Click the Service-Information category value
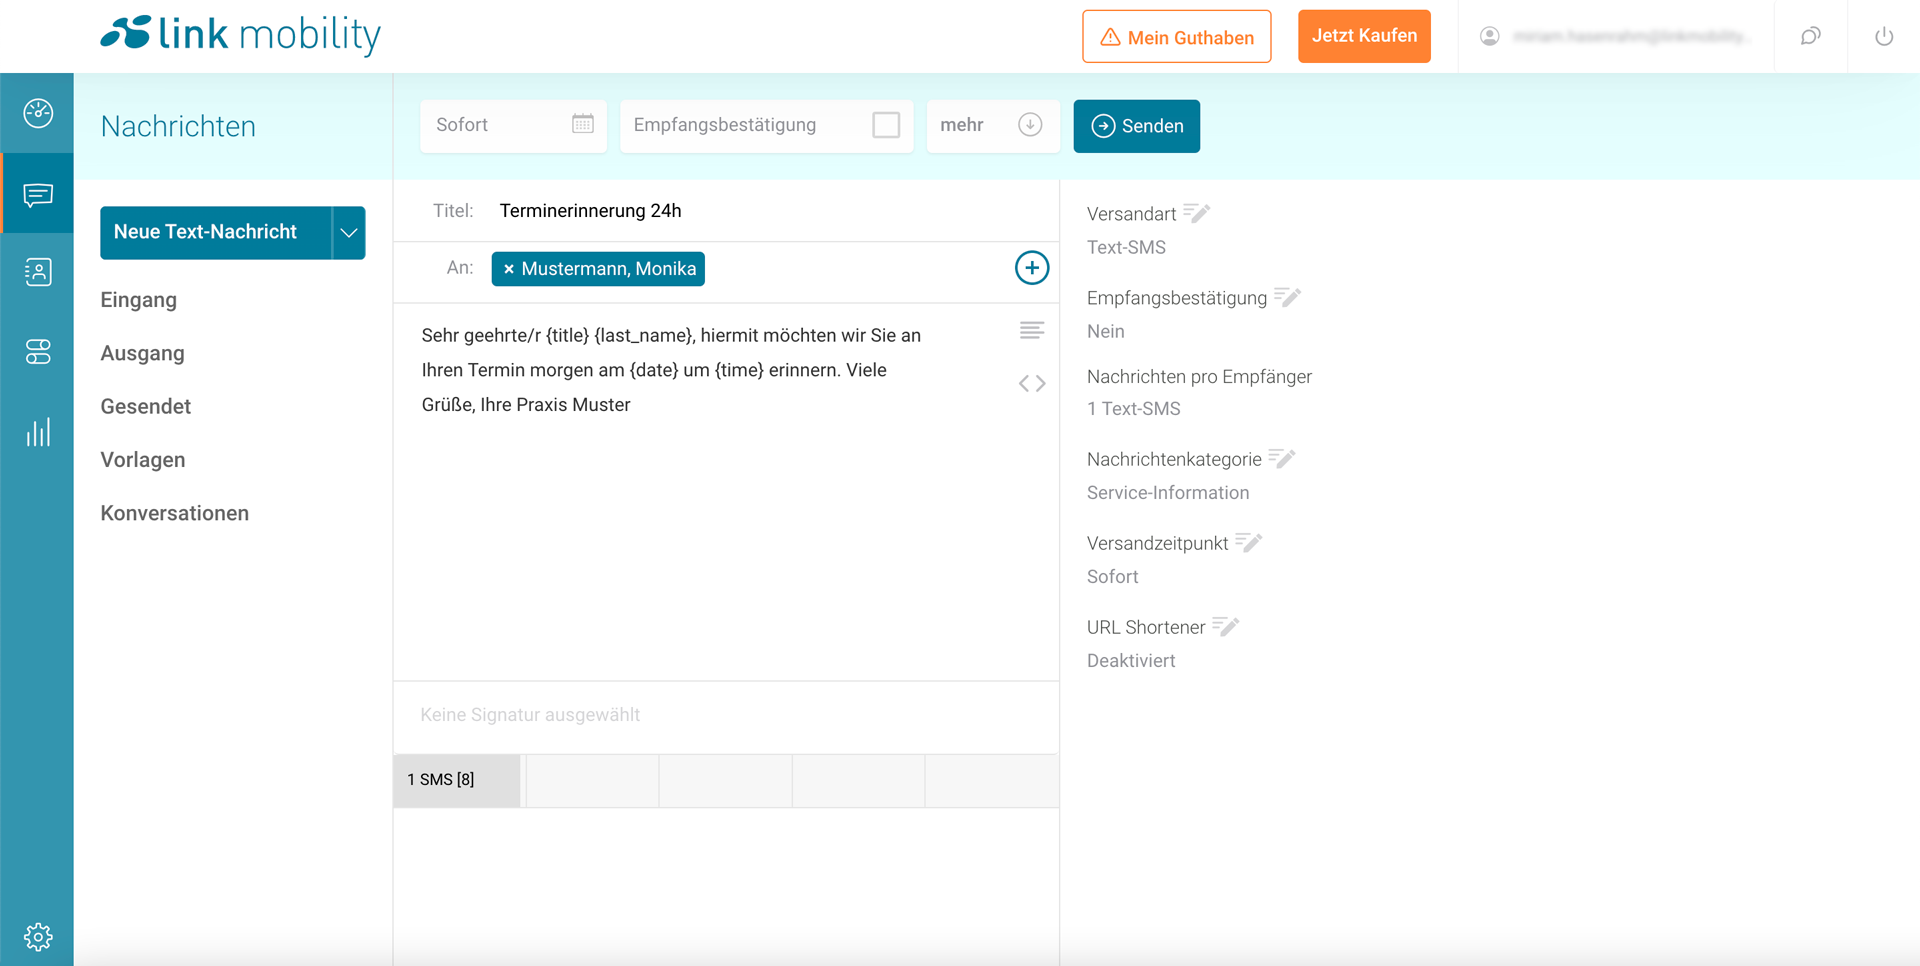1920x966 pixels. tap(1168, 493)
